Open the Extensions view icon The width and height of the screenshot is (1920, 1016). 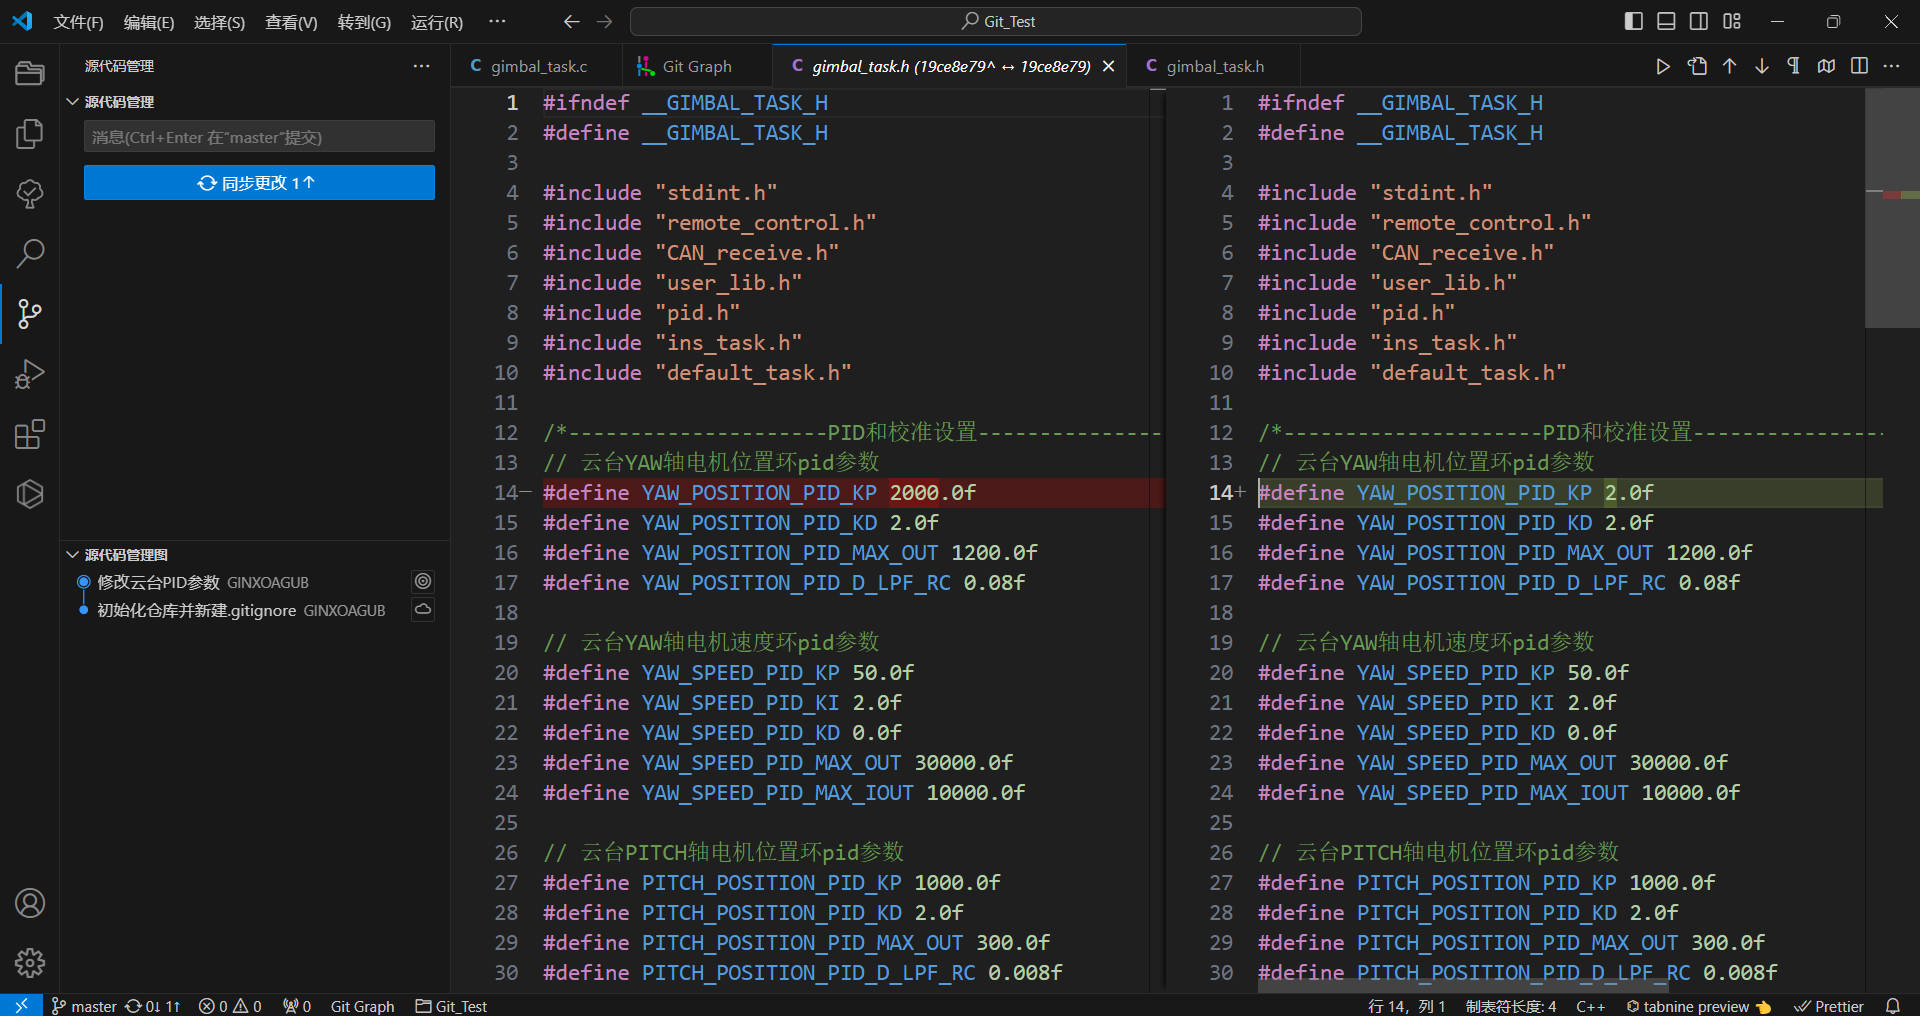tap(30, 434)
